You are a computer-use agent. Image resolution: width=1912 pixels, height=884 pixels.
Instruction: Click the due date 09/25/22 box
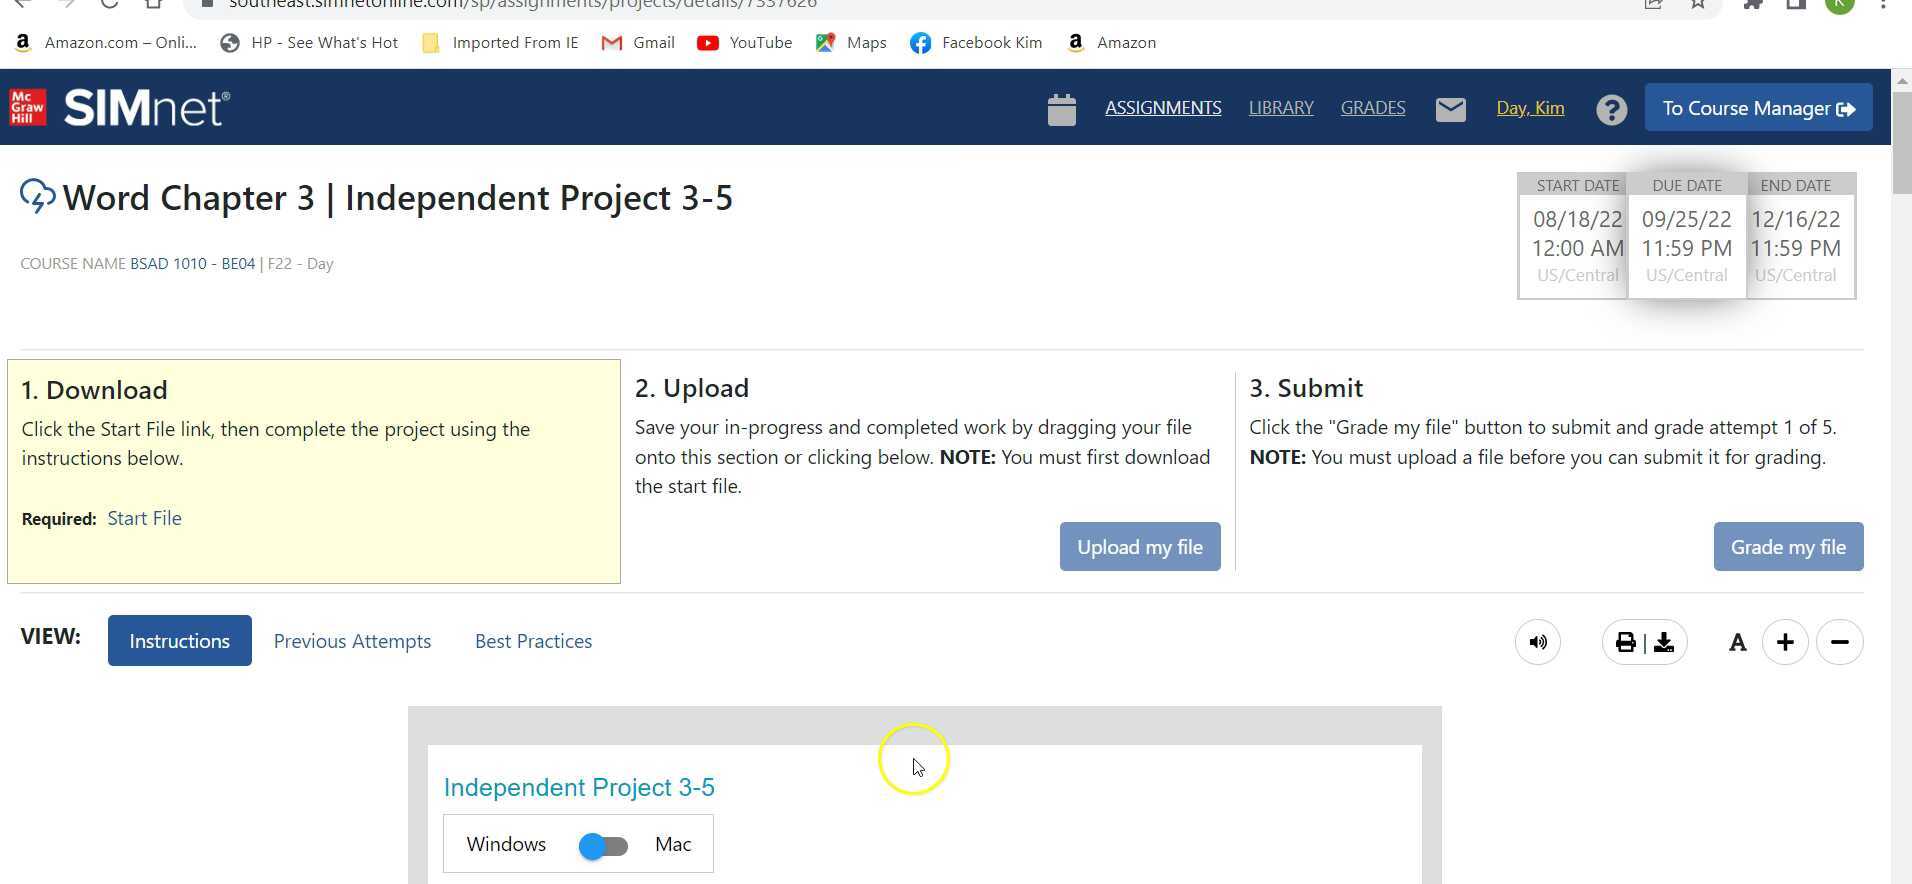[x=1687, y=236]
